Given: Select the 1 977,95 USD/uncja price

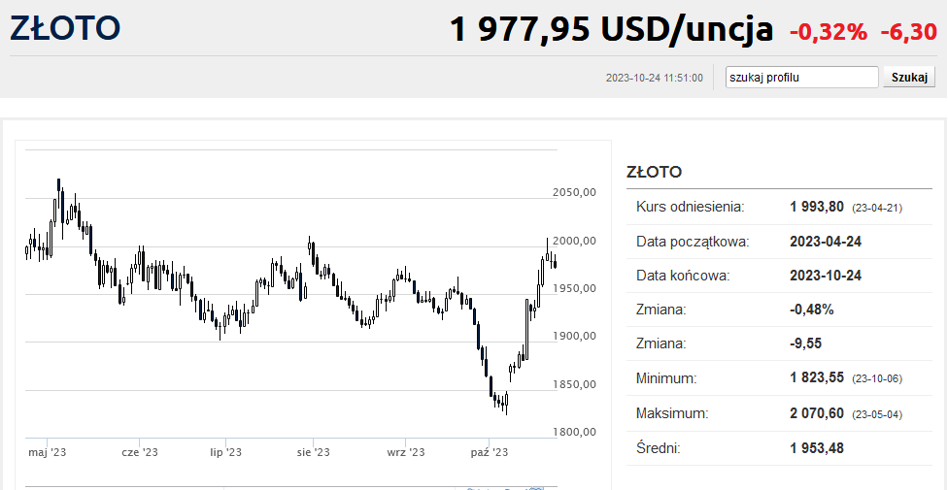Looking at the screenshot, I should (x=611, y=30).
